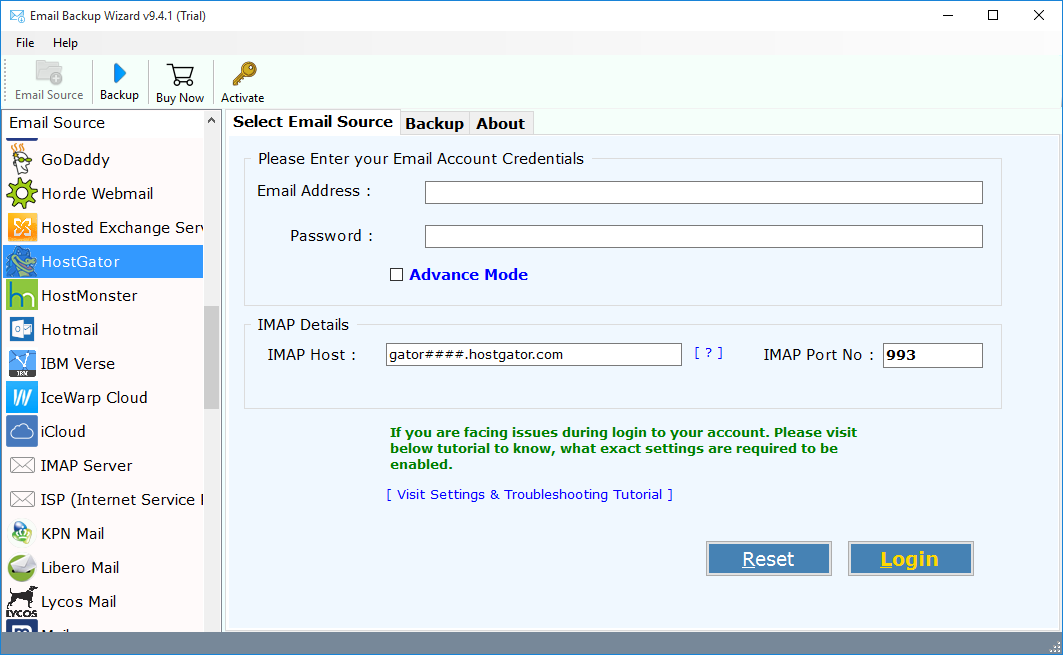1063x655 pixels.
Task: Click the app icon in title bar
Action: click(17, 16)
